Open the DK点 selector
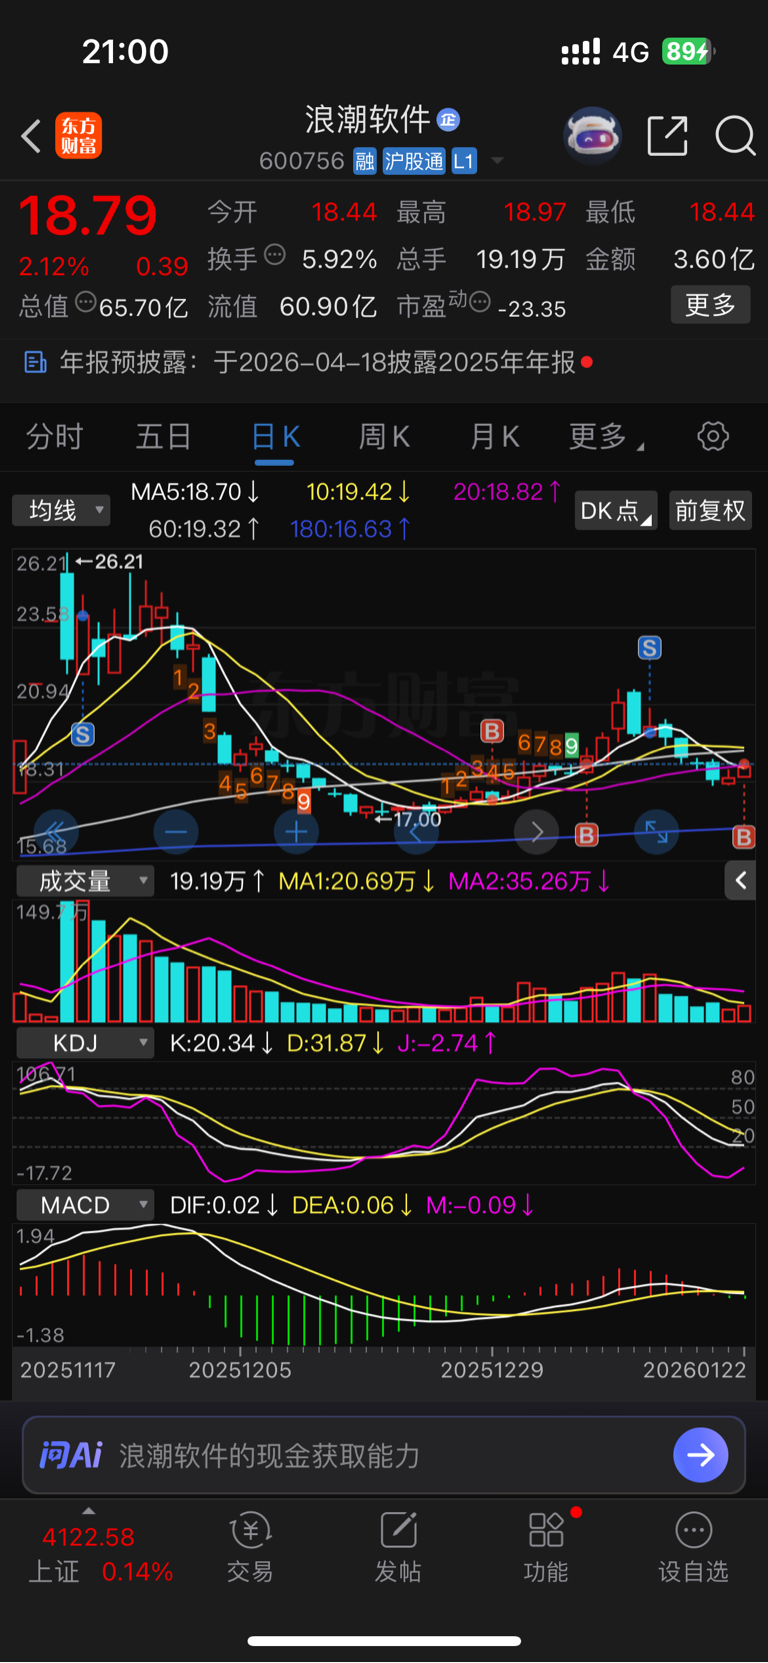This screenshot has height=1663, width=768. pyautogui.click(x=616, y=510)
